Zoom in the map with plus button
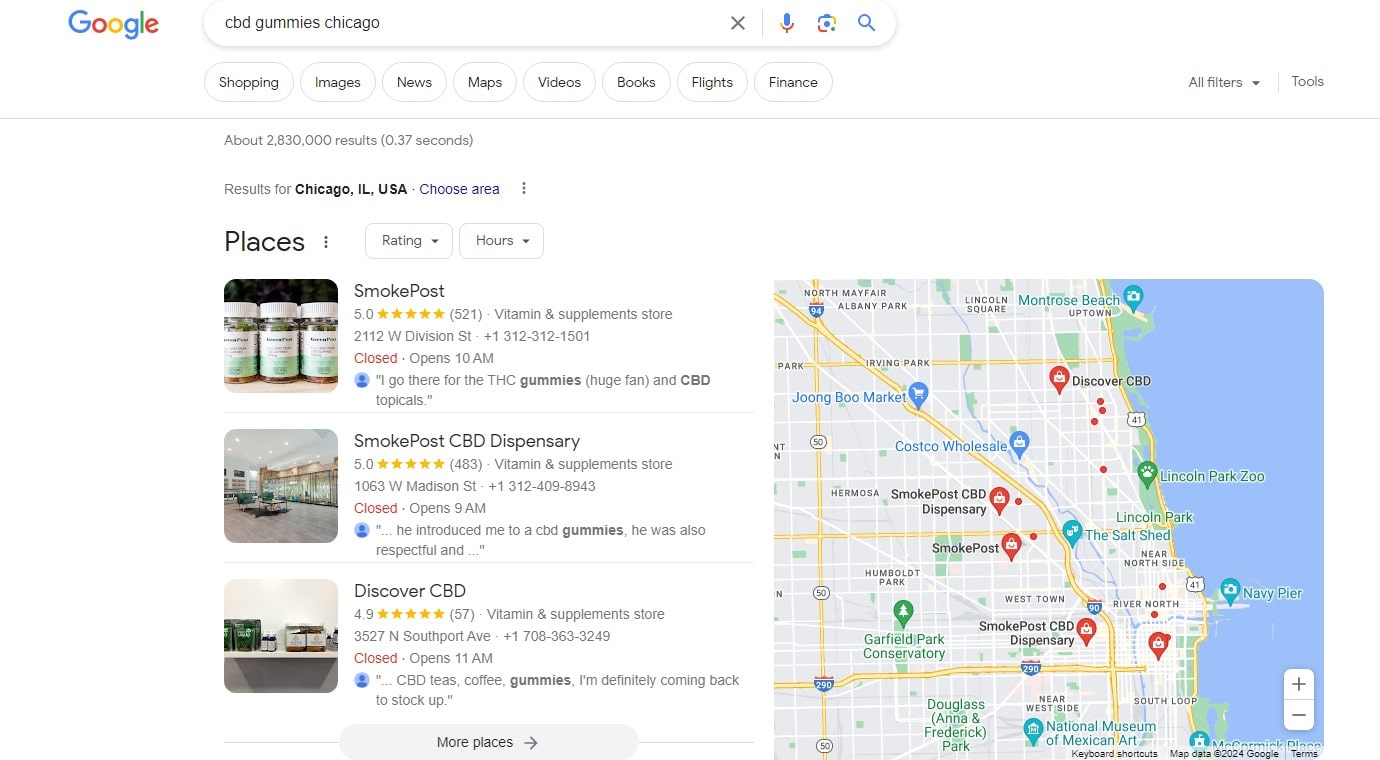1380x760 pixels. click(1298, 685)
